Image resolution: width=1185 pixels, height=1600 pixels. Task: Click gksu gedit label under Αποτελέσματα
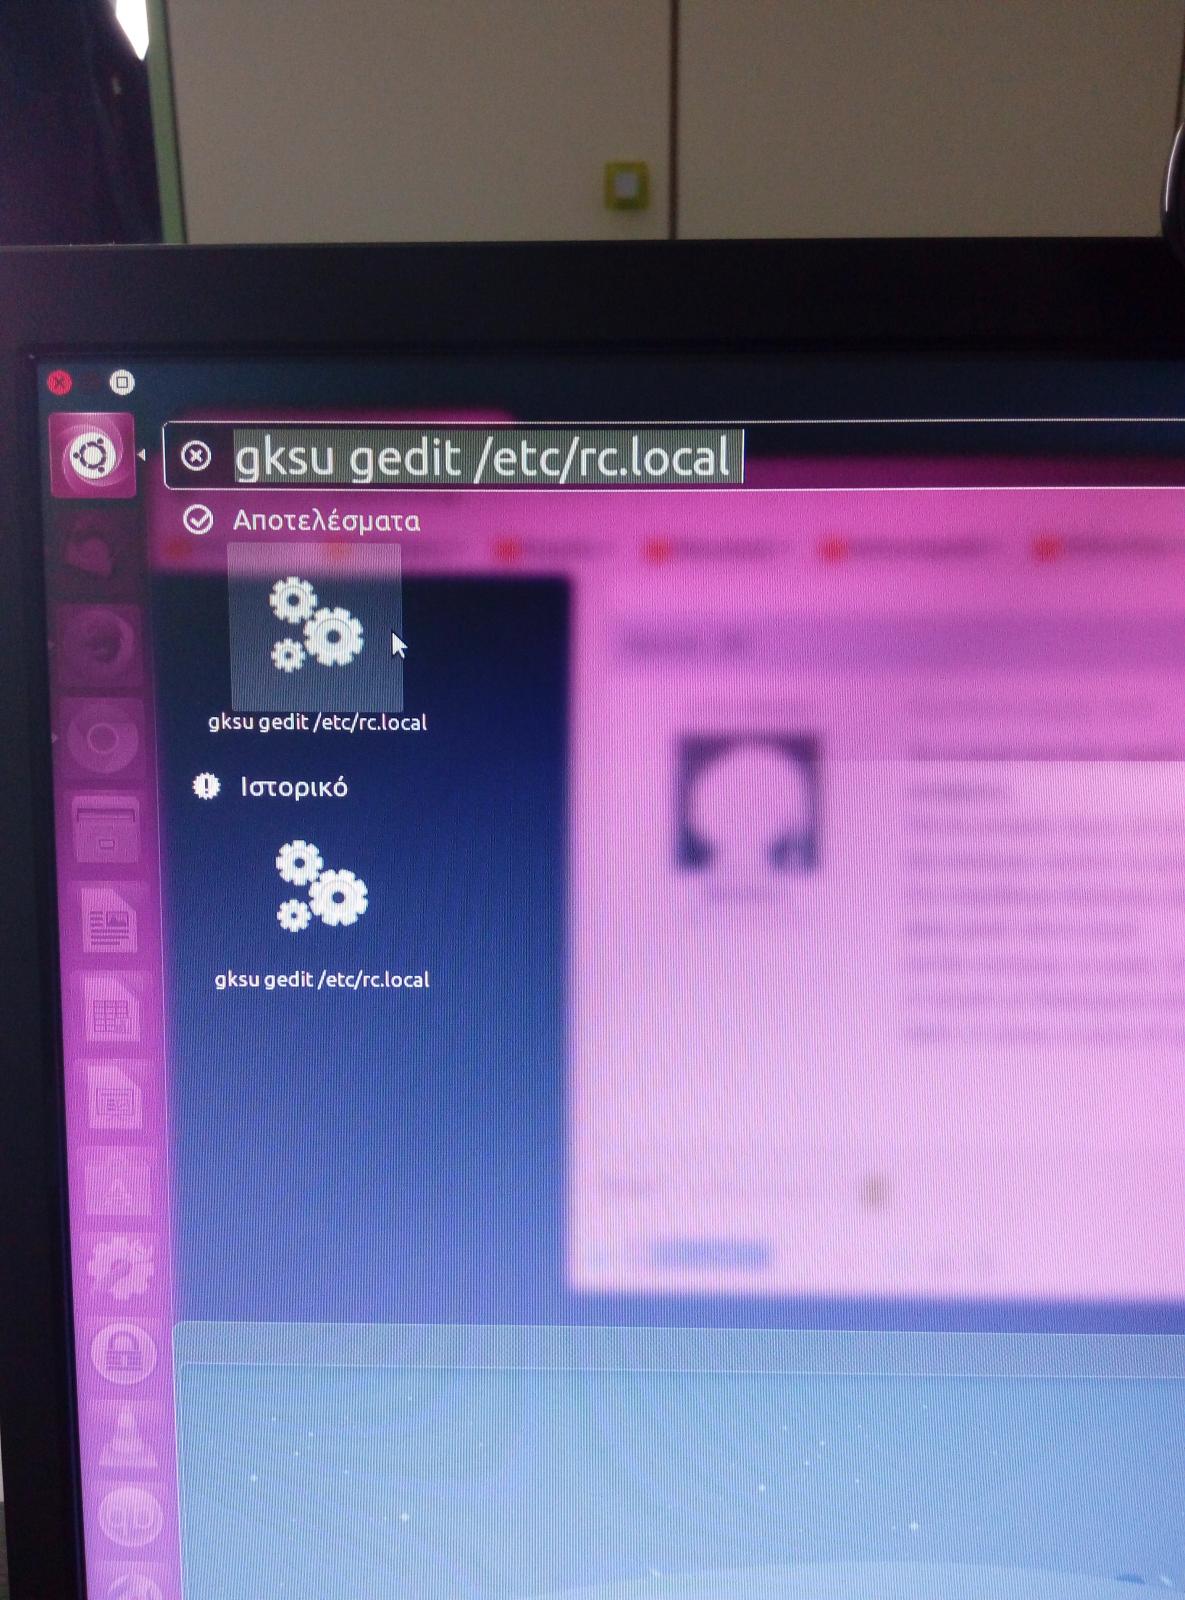pyautogui.click(x=317, y=722)
